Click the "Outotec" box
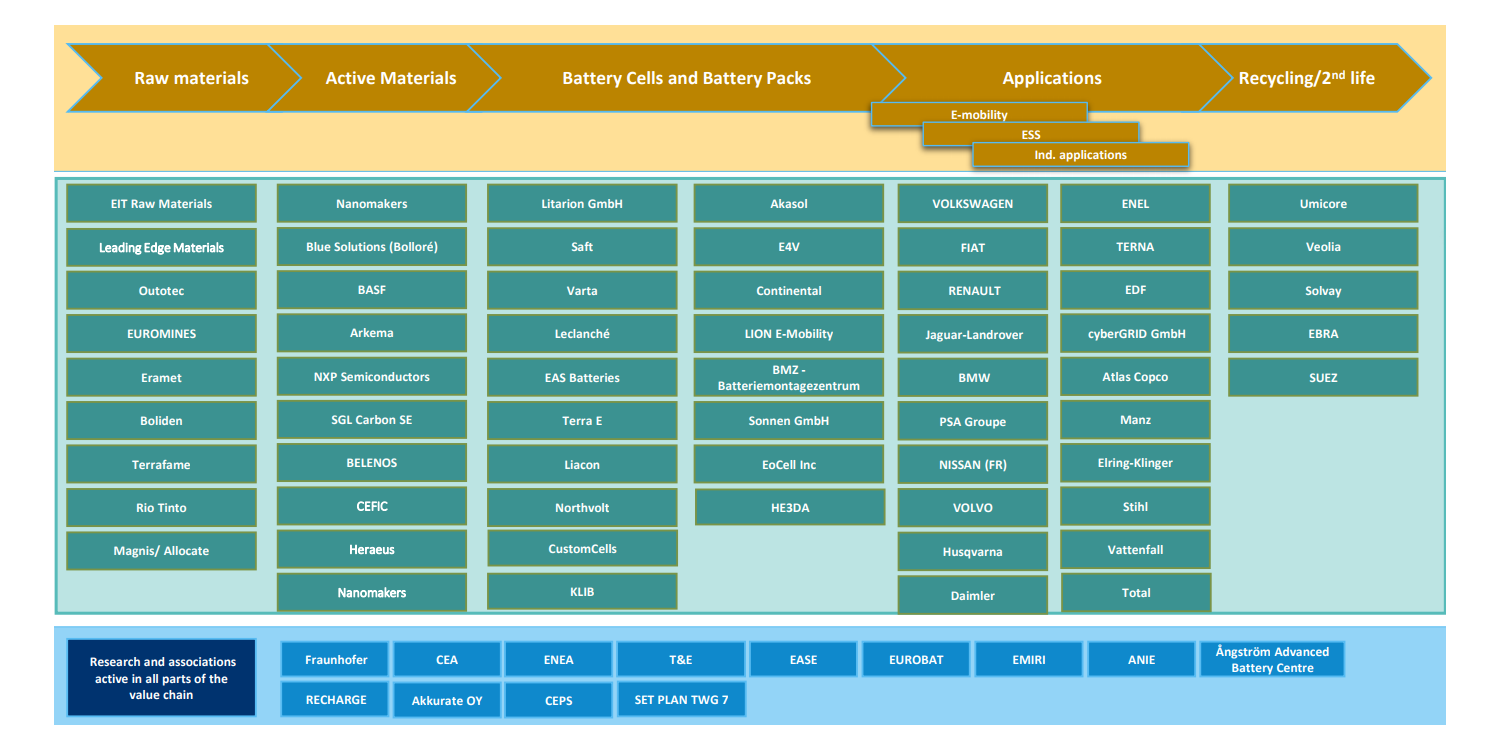This screenshot has height=750, width=1500. click(x=161, y=291)
